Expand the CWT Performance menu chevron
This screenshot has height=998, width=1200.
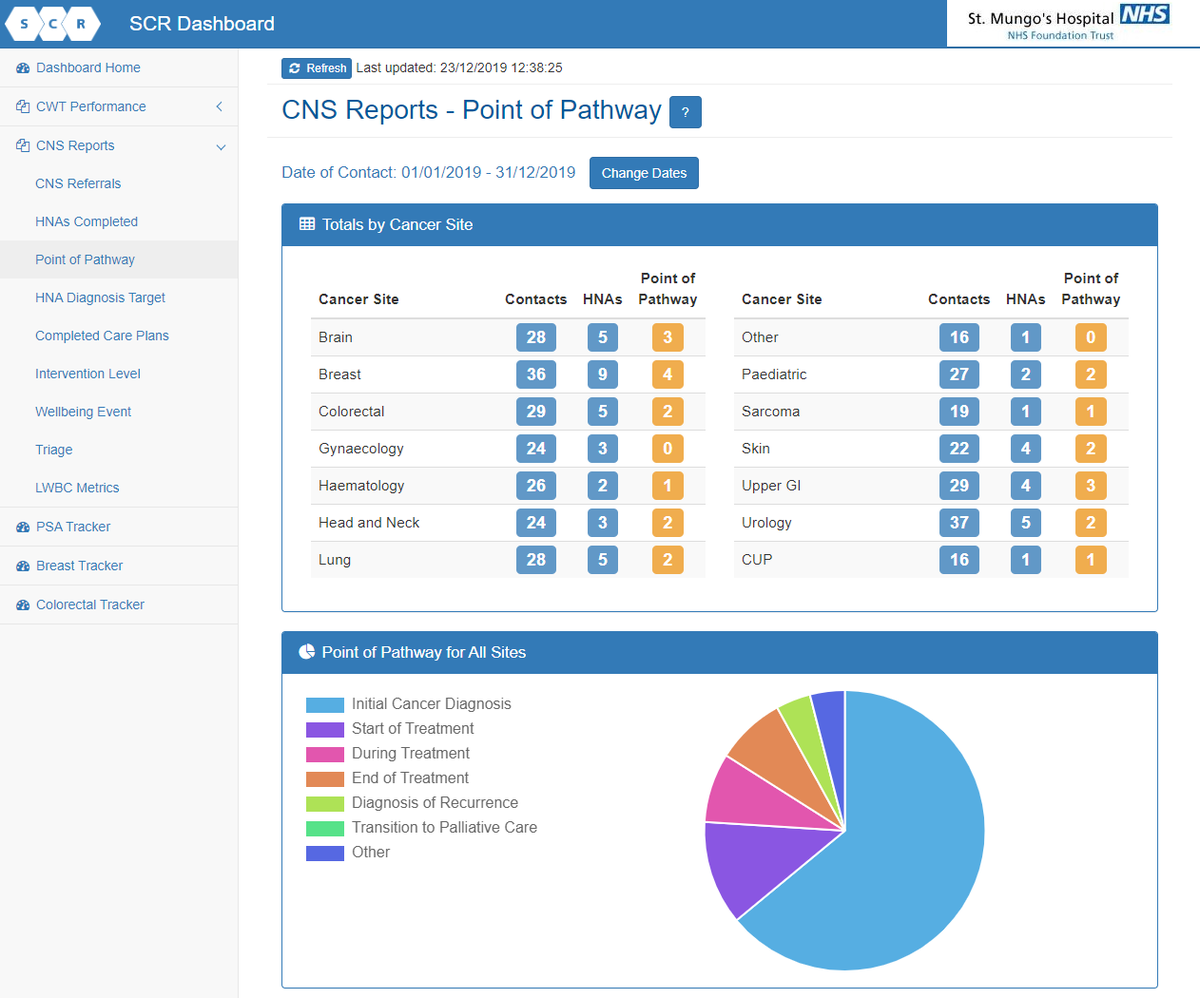(219, 107)
